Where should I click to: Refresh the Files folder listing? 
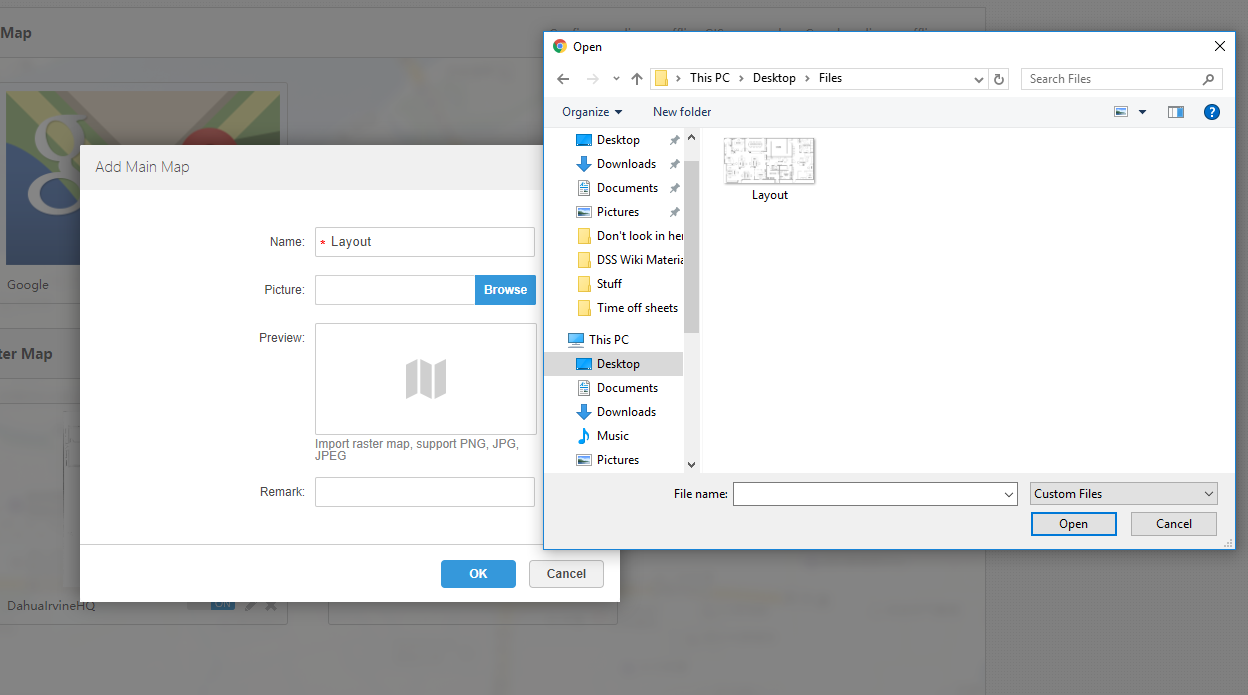tap(999, 79)
